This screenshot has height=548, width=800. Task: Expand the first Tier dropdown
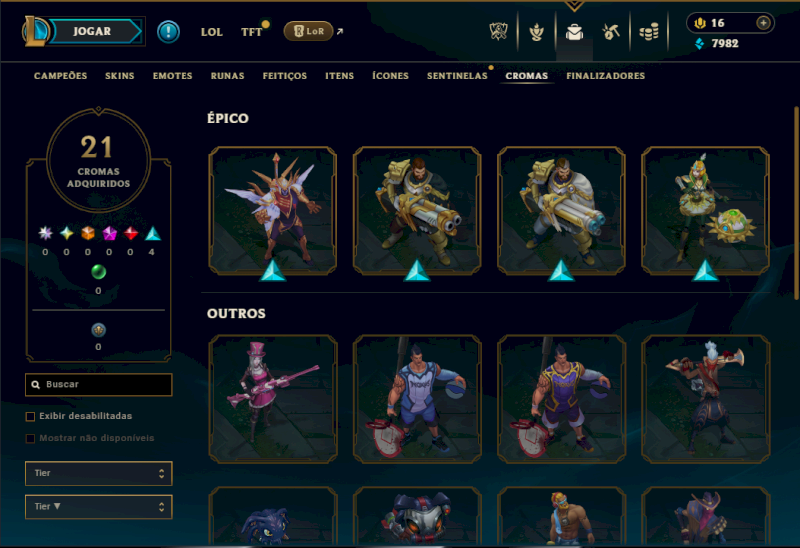(x=98, y=474)
